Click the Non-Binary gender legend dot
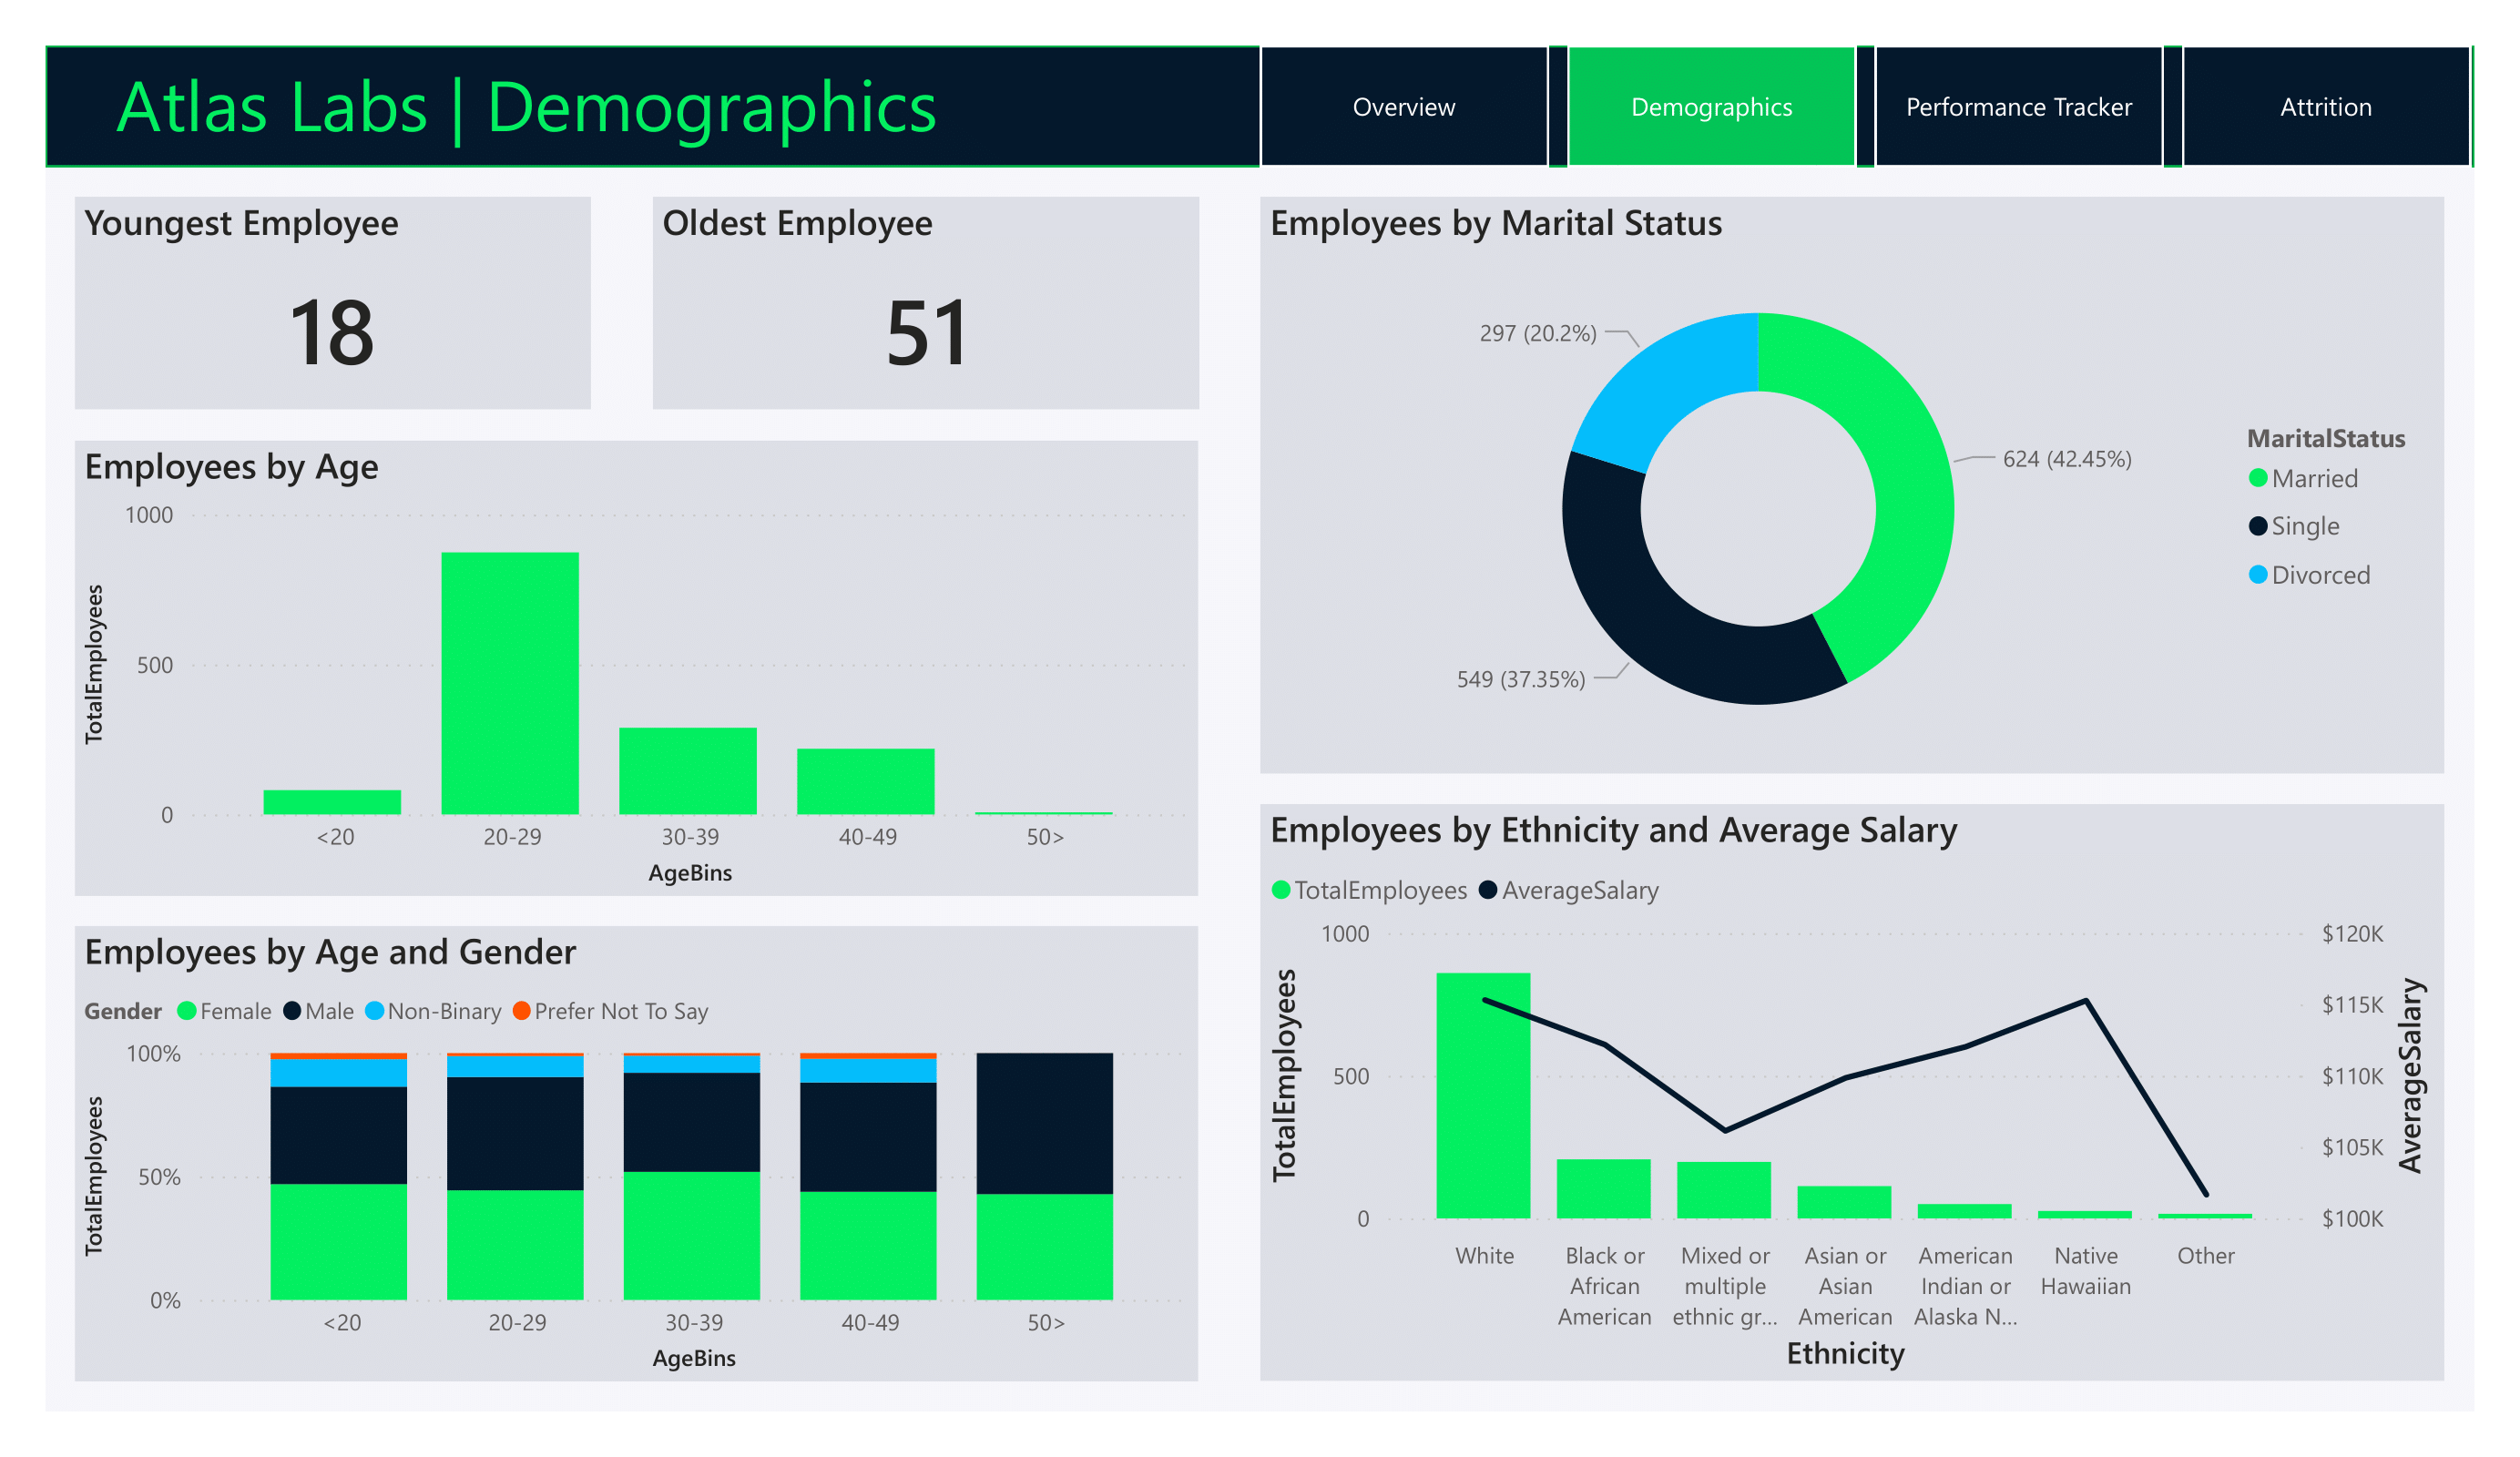 coord(374,1011)
